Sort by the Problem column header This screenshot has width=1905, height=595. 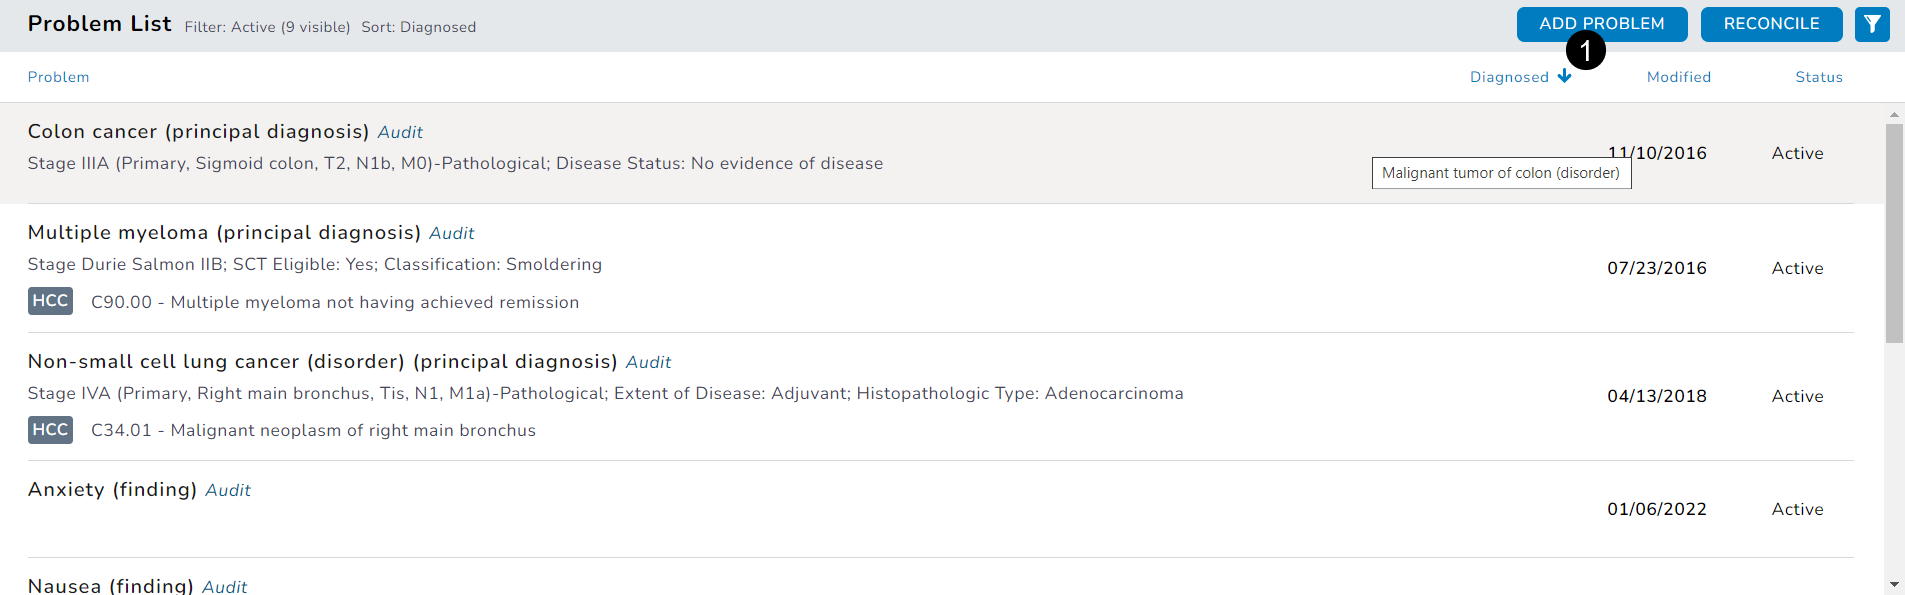(58, 77)
